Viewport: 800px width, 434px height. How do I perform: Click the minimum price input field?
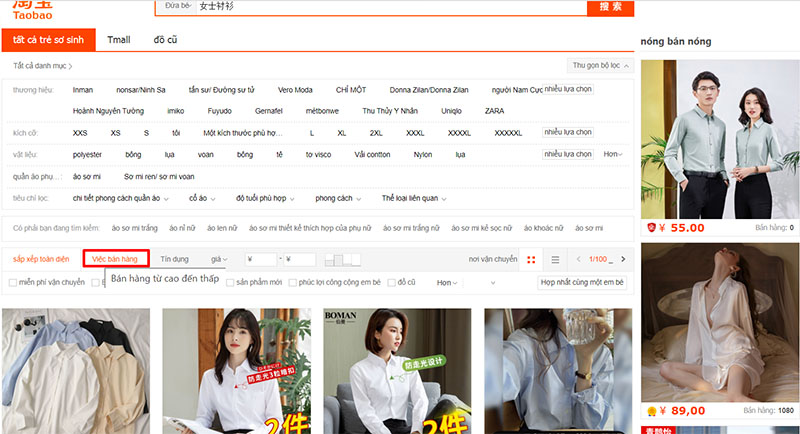click(260, 260)
